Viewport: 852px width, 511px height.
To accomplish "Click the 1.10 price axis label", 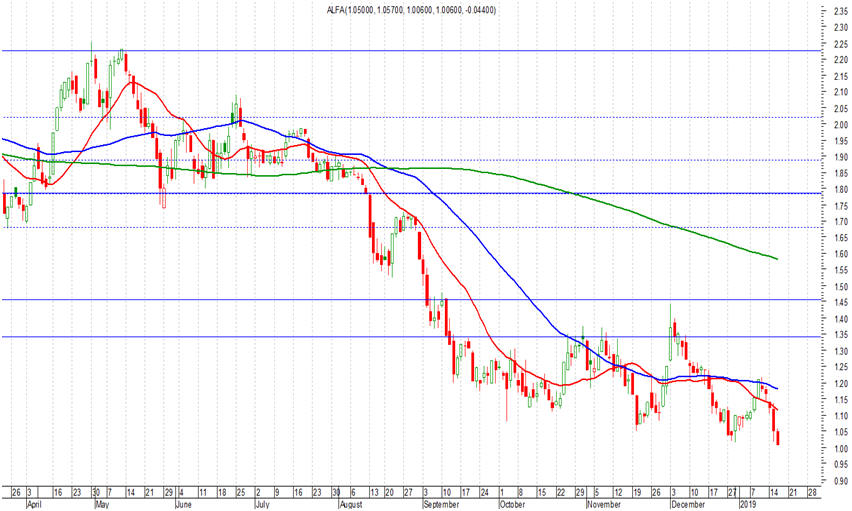I will [841, 416].
